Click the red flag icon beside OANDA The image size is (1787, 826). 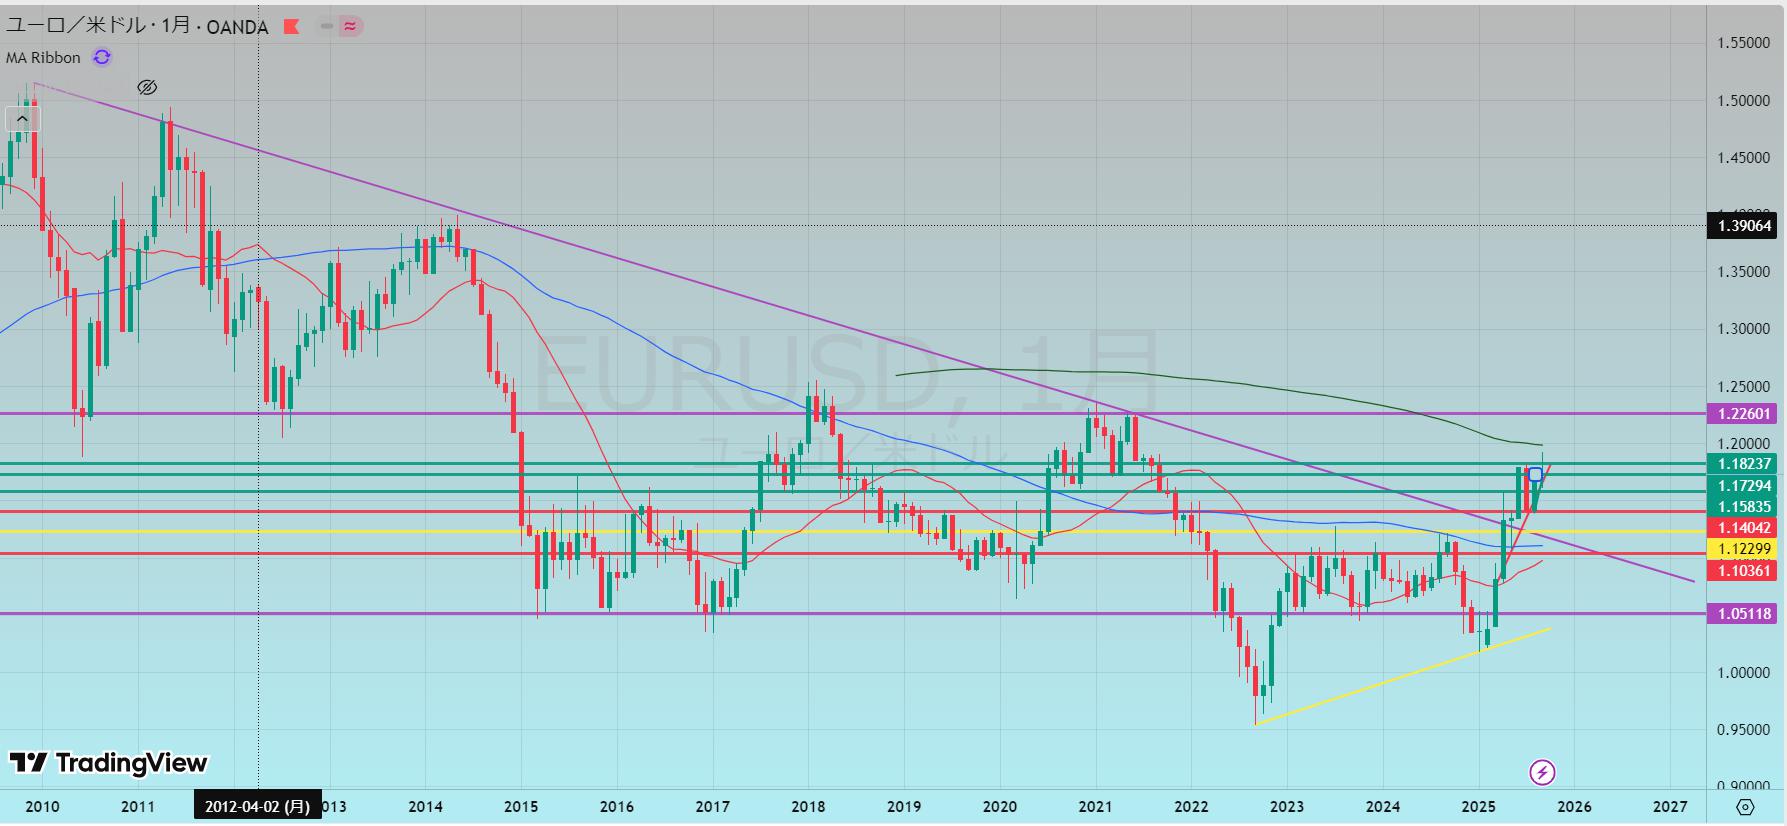pos(292,27)
